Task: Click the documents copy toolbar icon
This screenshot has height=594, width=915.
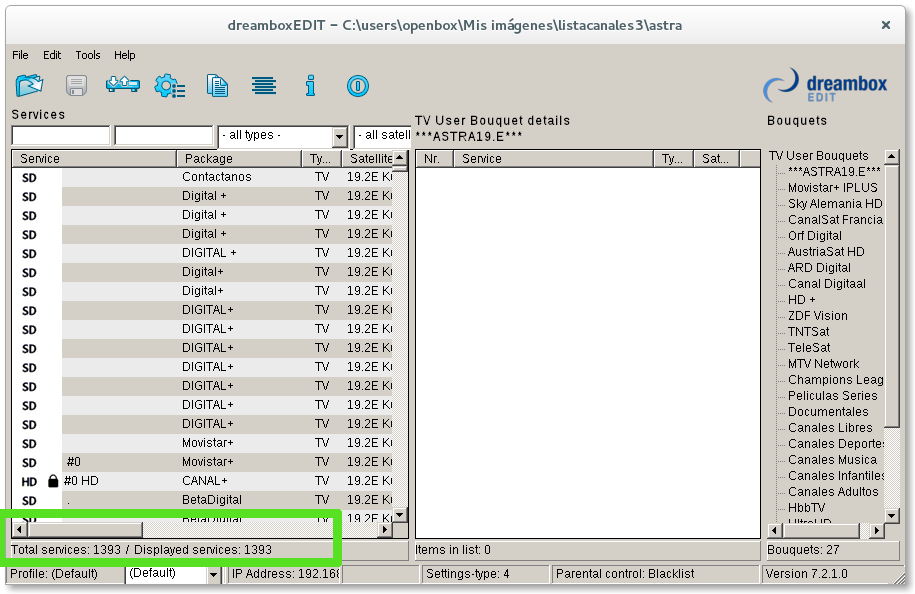Action: [217, 86]
